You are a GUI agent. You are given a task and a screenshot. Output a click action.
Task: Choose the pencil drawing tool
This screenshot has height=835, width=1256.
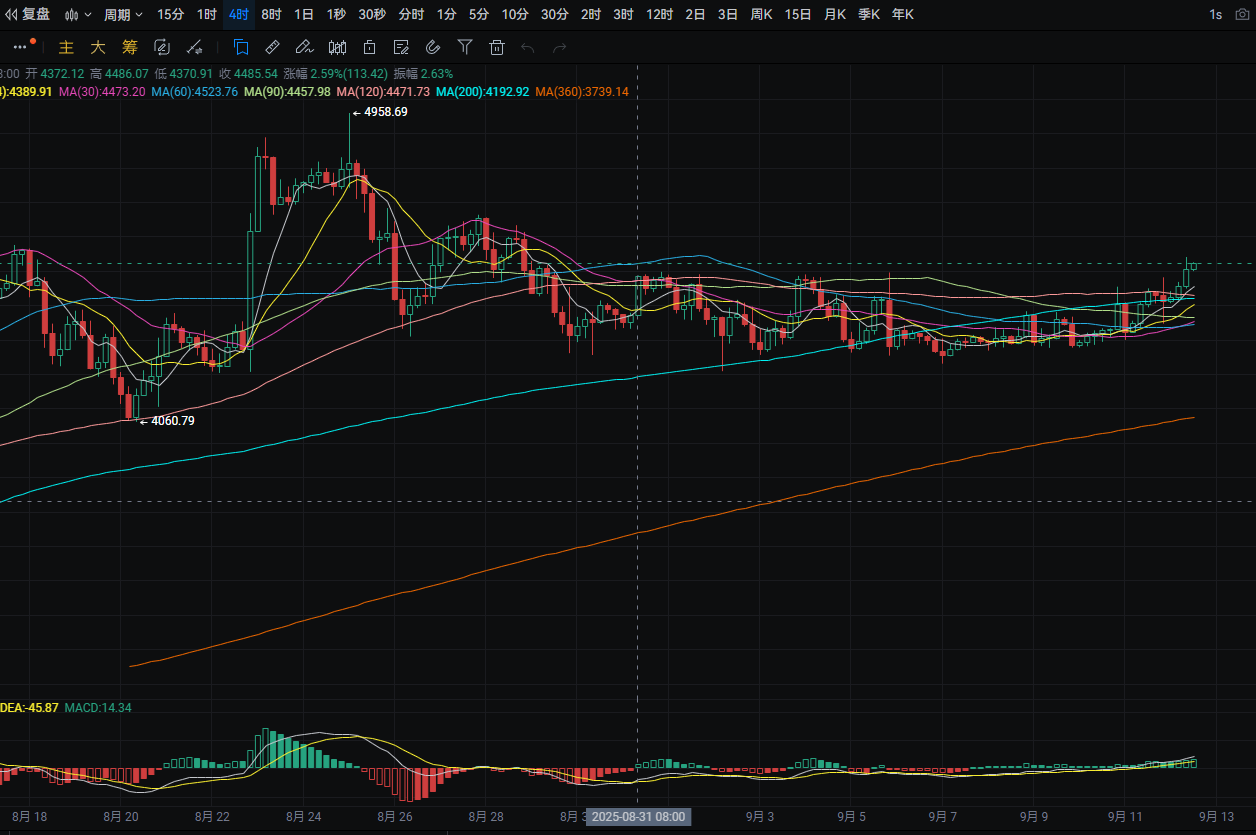pyautogui.click(x=305, y=47)
